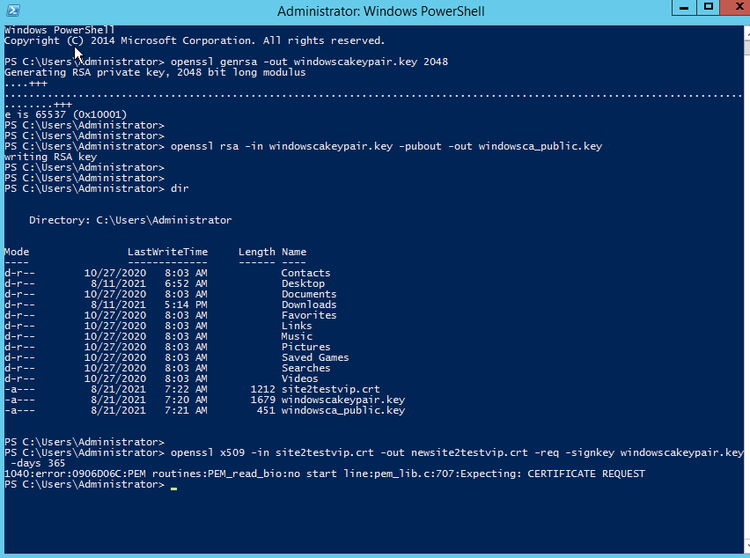Click the file length '1212'
The width and height of the screenshot is (750, 558).
[x=263, y=389]
